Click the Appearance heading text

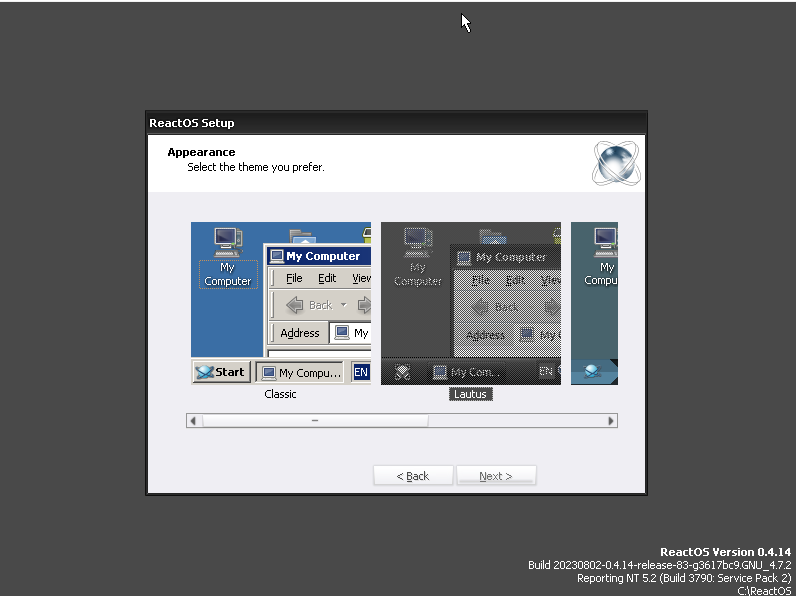tap(202, 152)
